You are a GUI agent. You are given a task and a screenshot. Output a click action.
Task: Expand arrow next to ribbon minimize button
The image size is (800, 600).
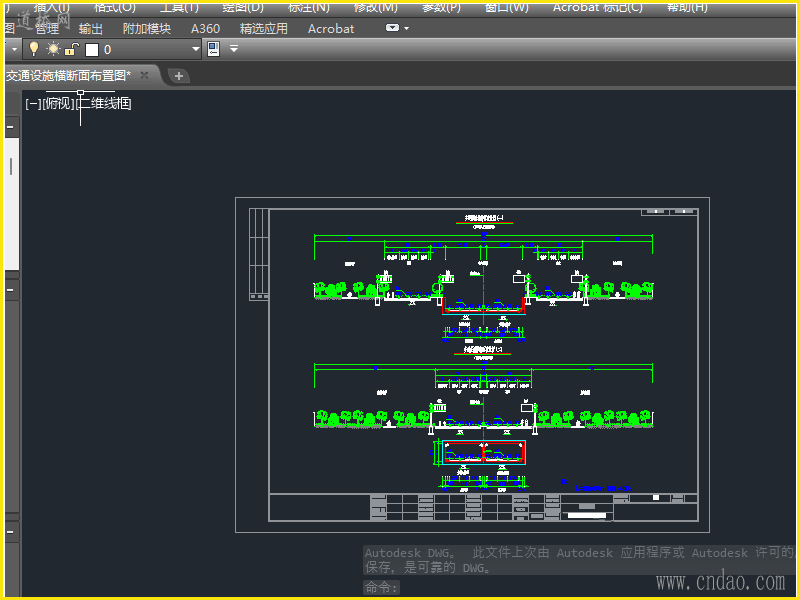407,29
